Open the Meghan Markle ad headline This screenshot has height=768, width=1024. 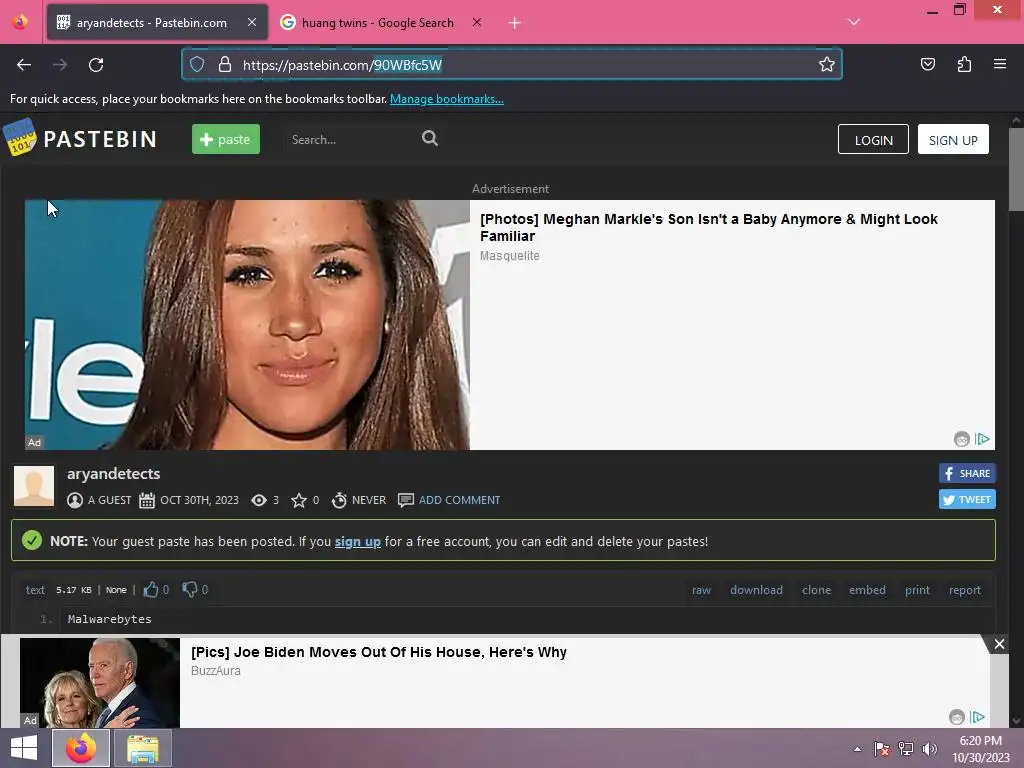[x=709, y=227]
